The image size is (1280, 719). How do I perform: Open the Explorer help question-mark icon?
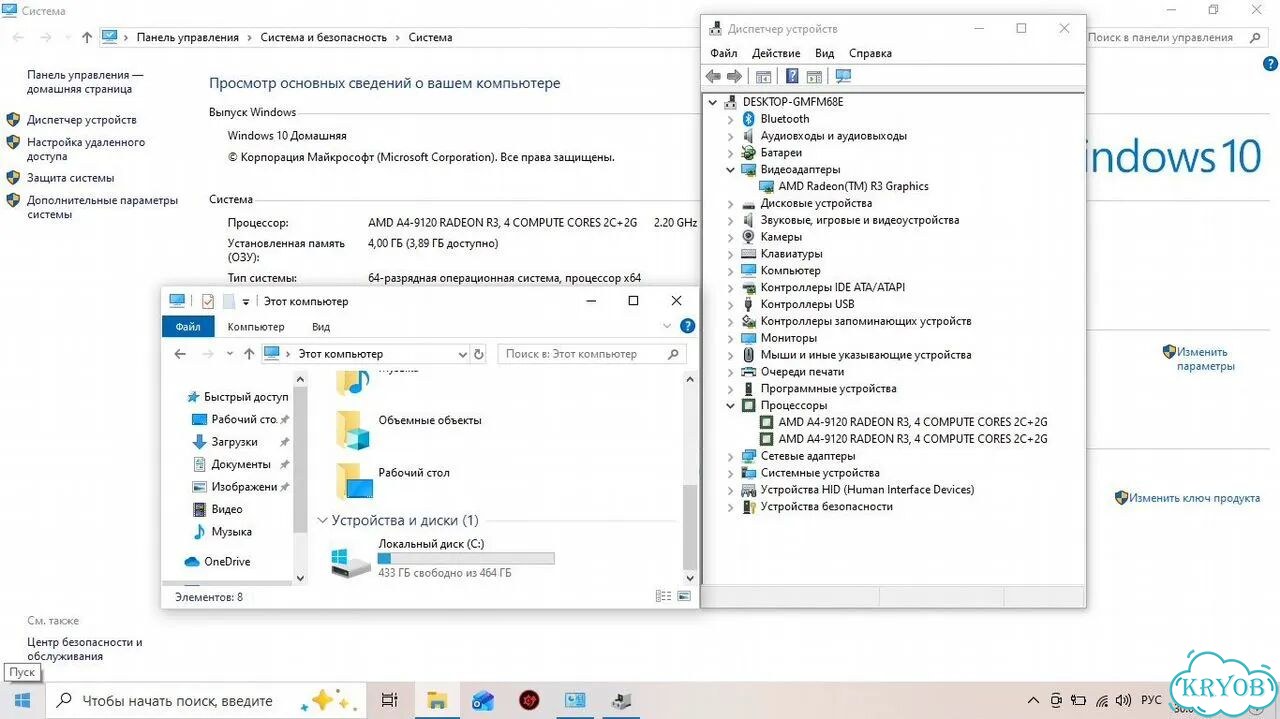(x=687, y=326)
